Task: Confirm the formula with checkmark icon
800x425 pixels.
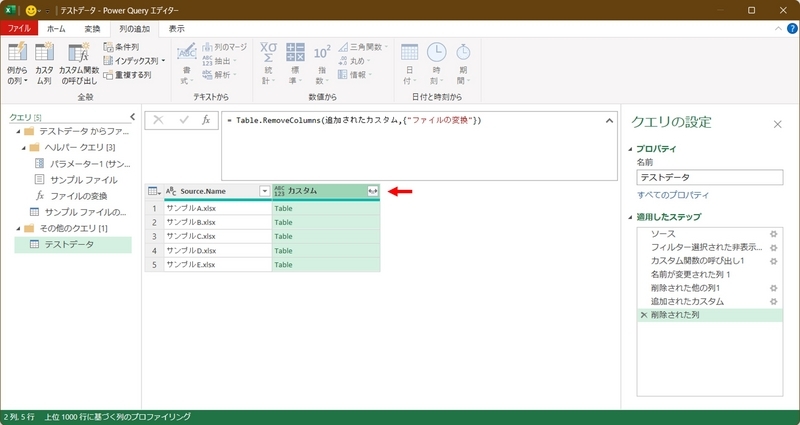Action: [x=184, y=120]
